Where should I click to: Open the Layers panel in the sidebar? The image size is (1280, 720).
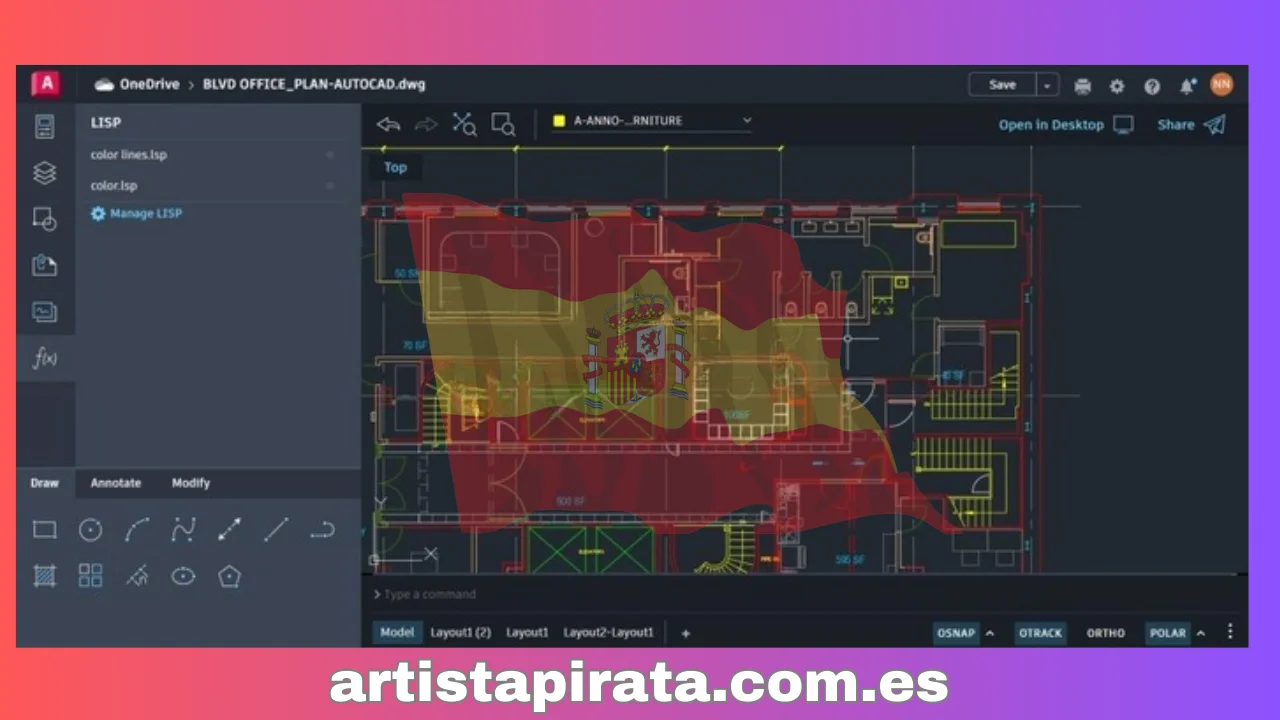(44, 172)
